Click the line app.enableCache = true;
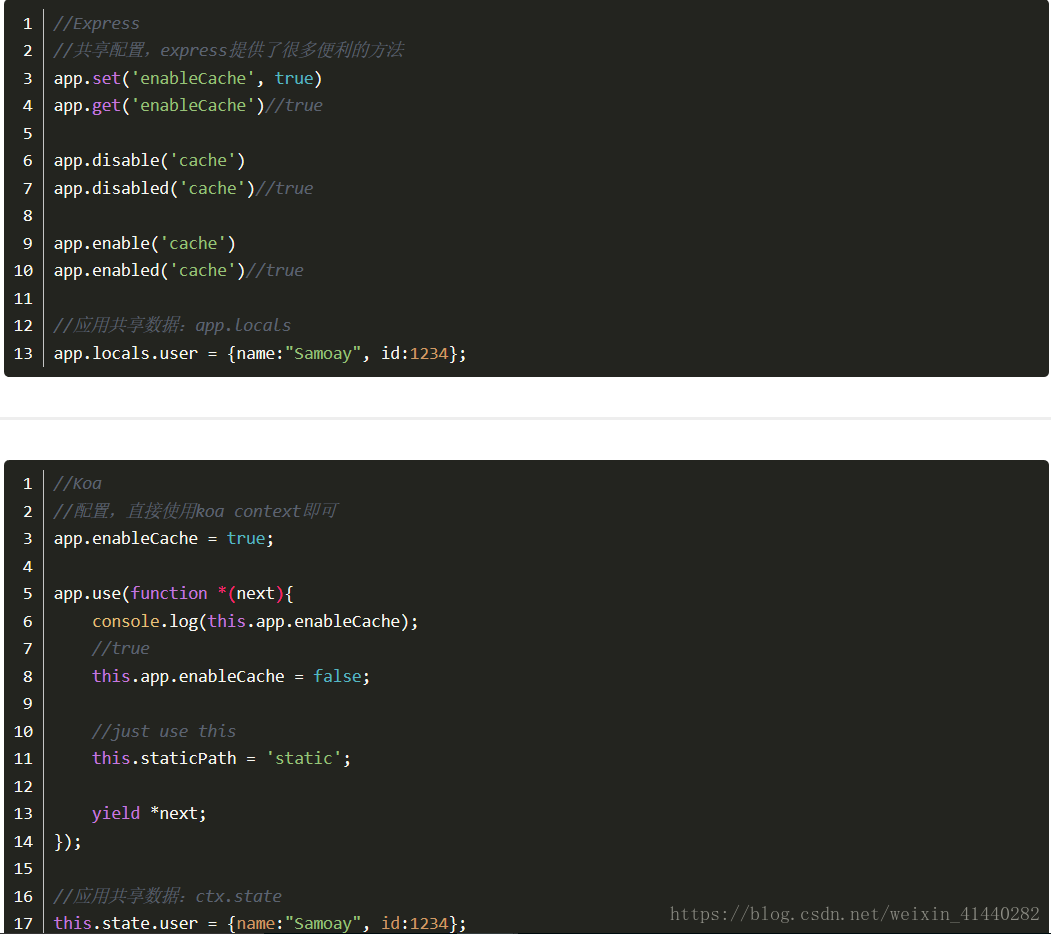 coord(164,538)
